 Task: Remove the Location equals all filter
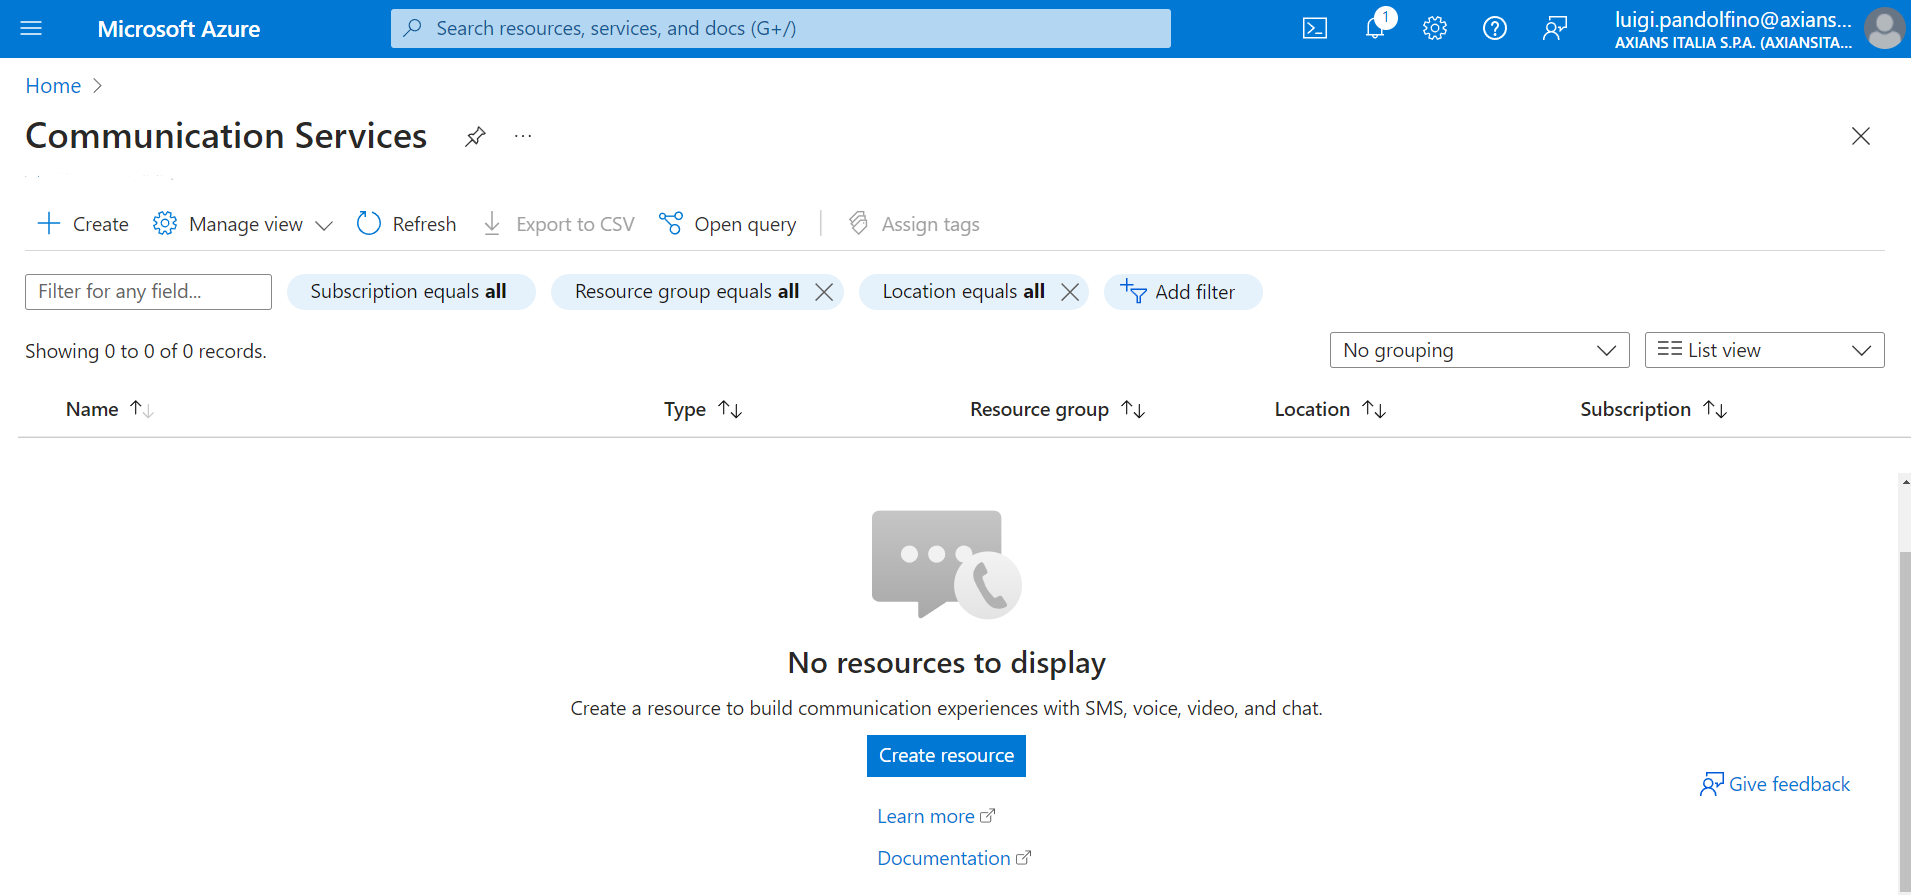(1070, 292)
